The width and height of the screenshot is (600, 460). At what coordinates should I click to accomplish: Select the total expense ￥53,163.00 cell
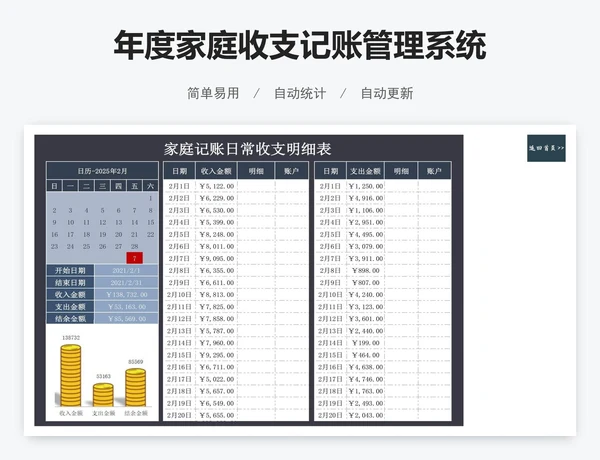[x=127, y=307]
